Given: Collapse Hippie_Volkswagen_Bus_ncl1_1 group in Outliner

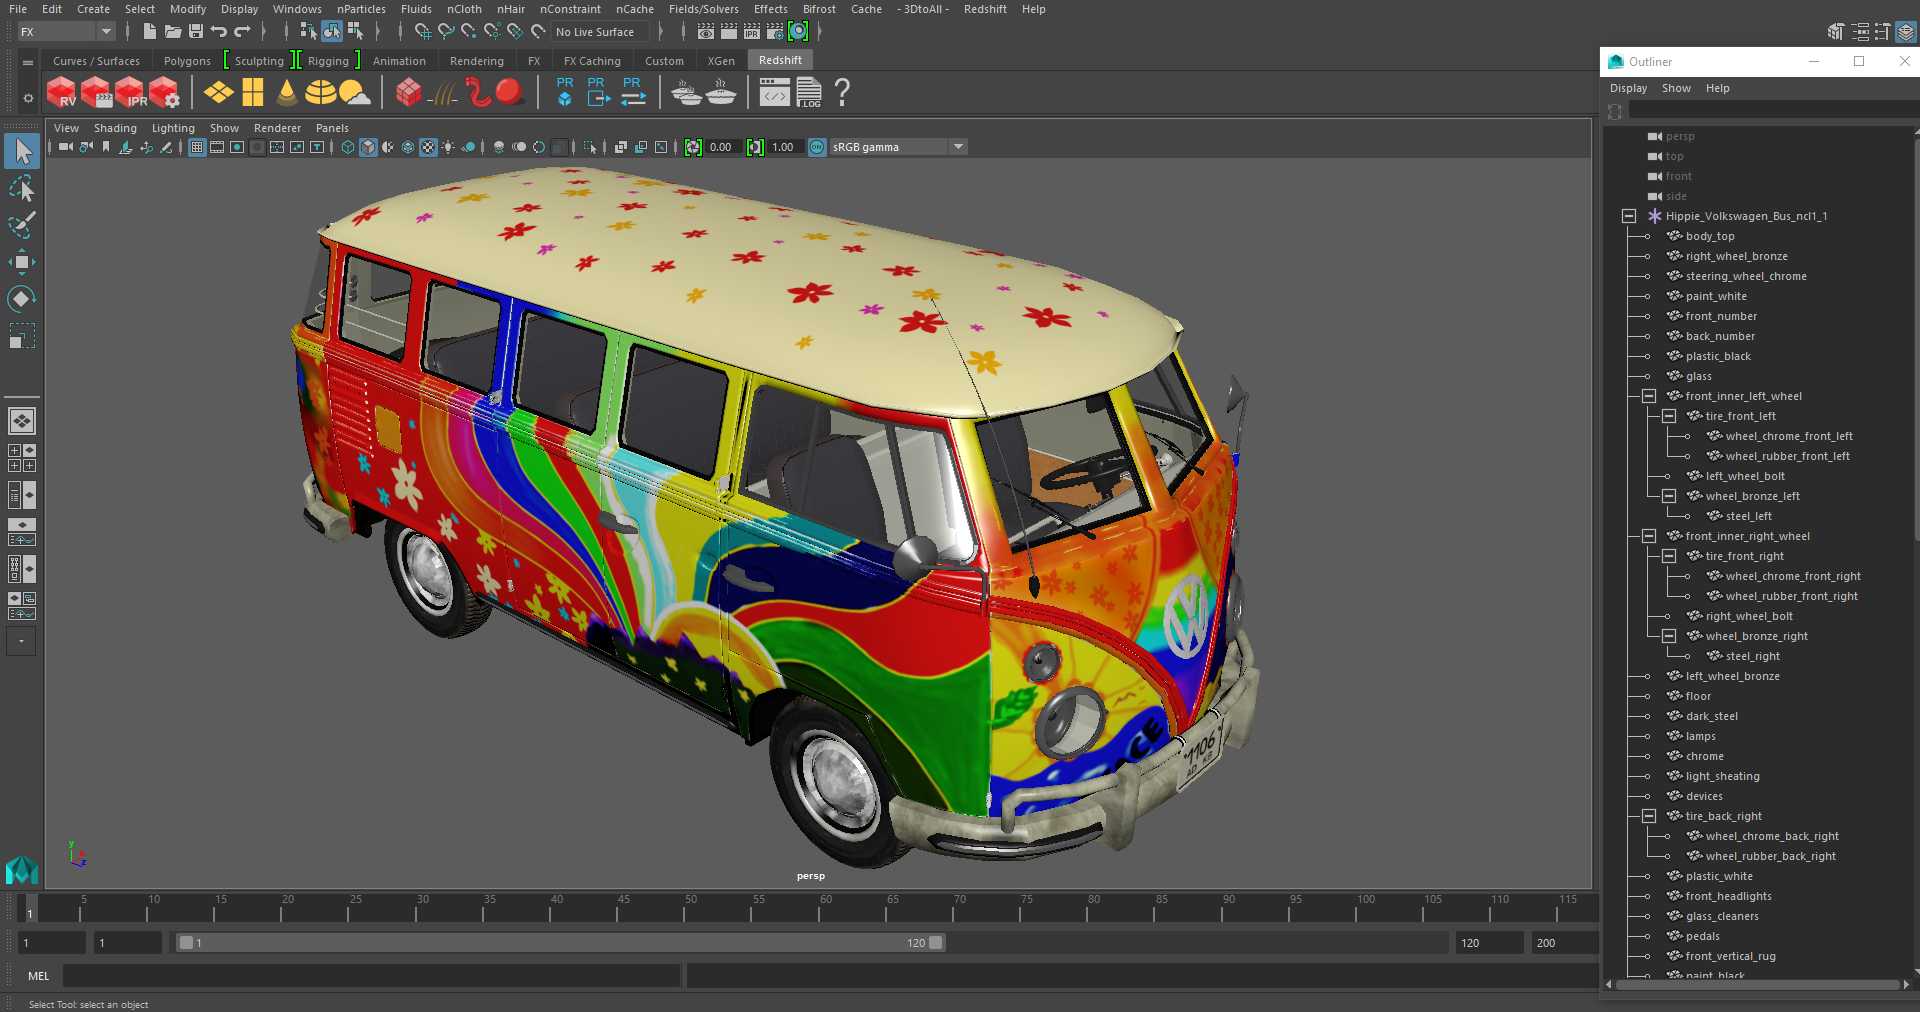Looking at the screenshot, I should [x=1629, y=216].
